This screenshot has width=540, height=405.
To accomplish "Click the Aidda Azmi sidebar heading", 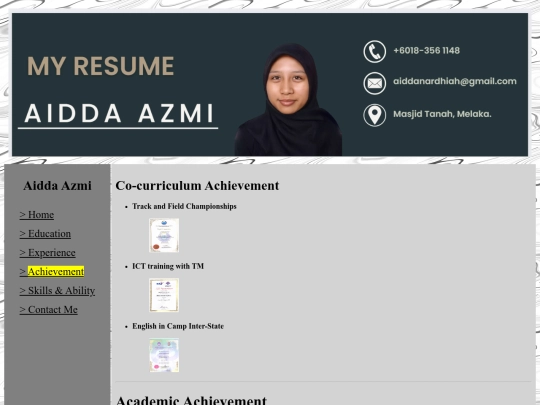I will (58, 186).
